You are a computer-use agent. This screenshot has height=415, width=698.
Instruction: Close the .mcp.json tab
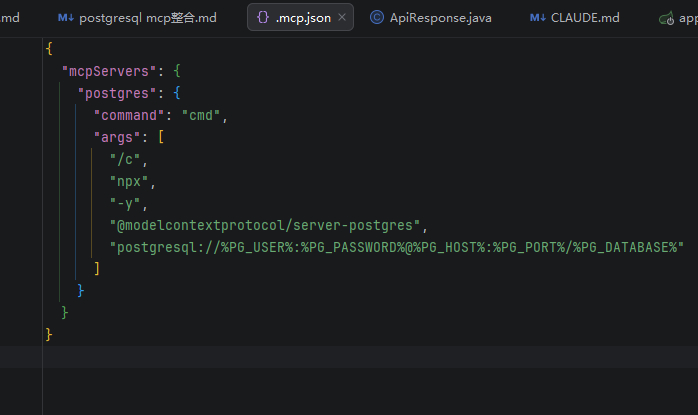pyautogui.click(x=342, y=18)
